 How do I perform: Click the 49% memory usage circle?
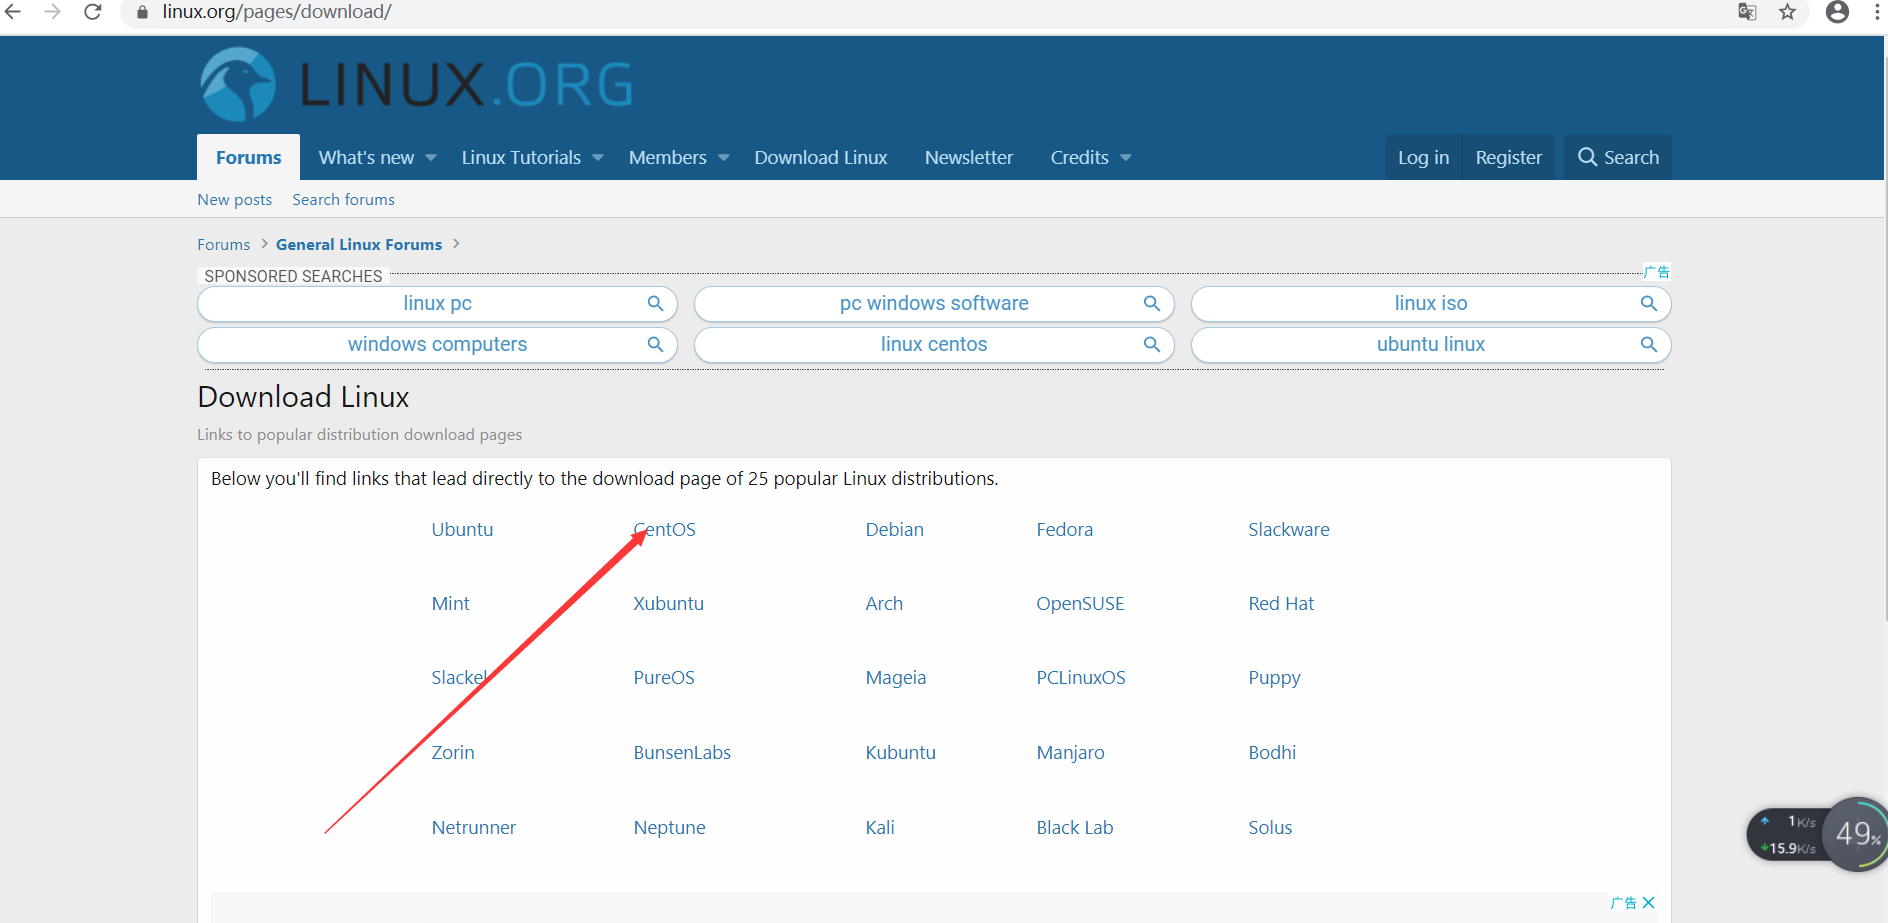(x=1858, y=834)
